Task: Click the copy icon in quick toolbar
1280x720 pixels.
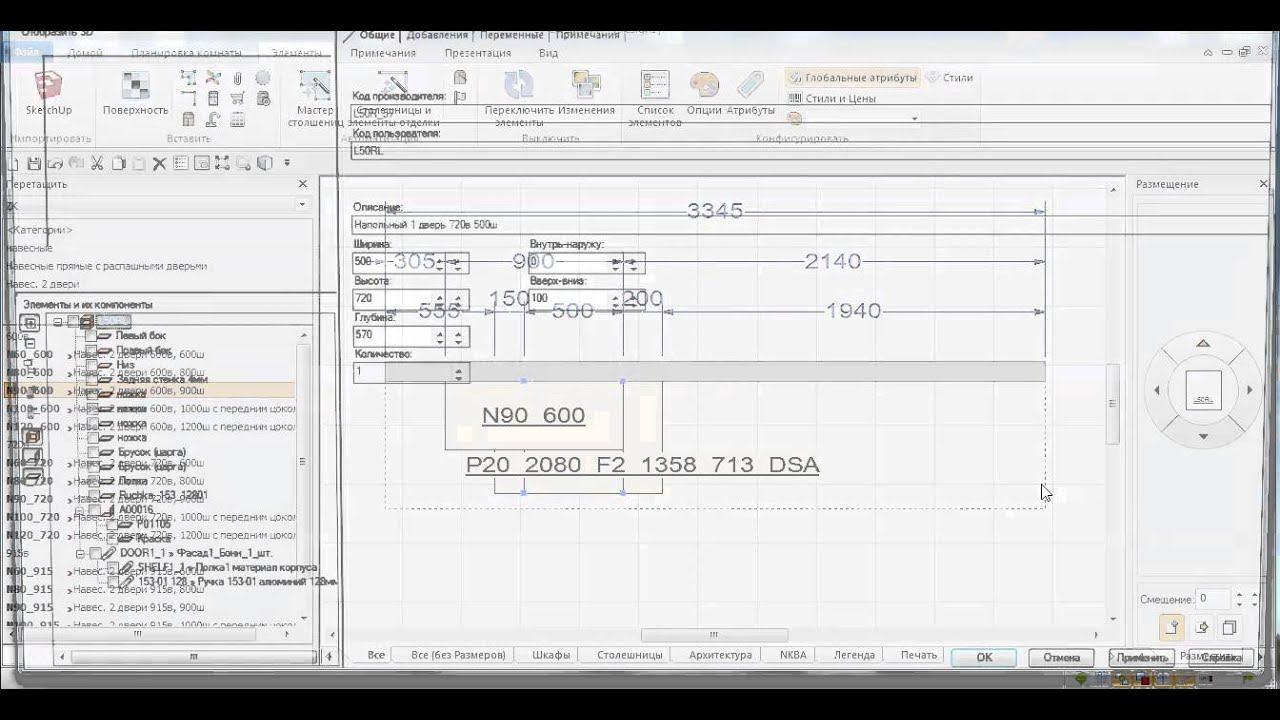Action: (x=118, y=163)
